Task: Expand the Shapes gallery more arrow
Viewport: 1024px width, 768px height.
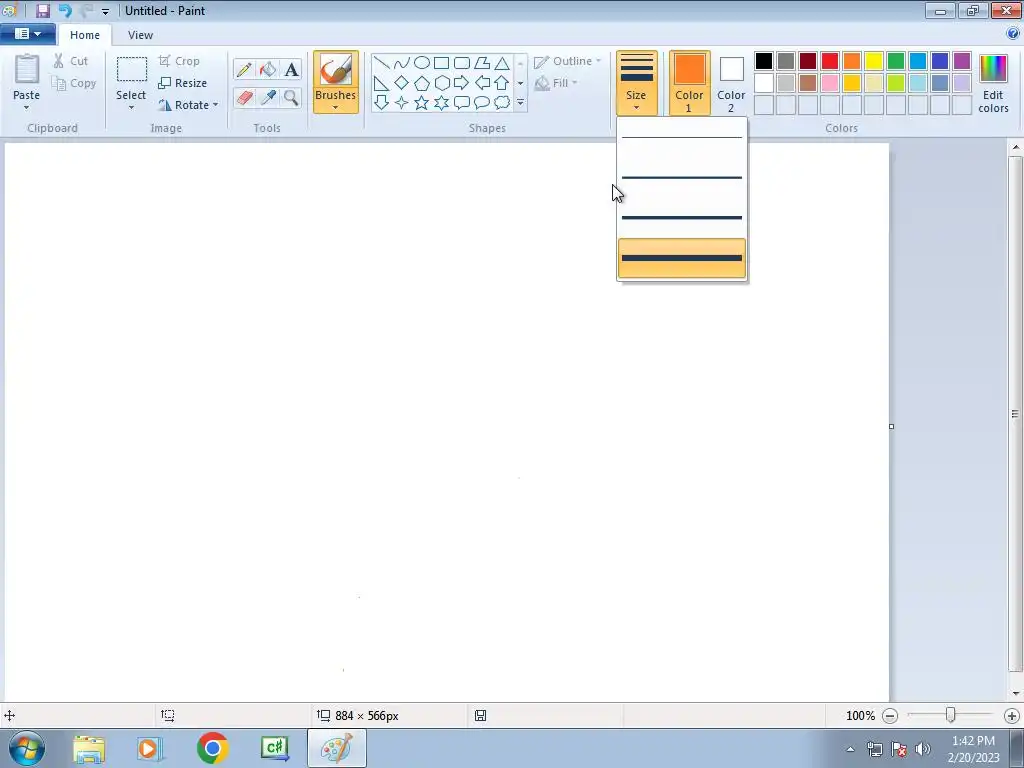Action: (520, 103)
